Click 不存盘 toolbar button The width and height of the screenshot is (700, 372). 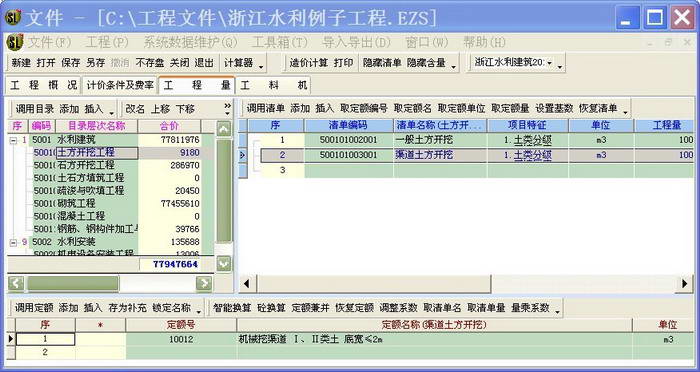150,63
